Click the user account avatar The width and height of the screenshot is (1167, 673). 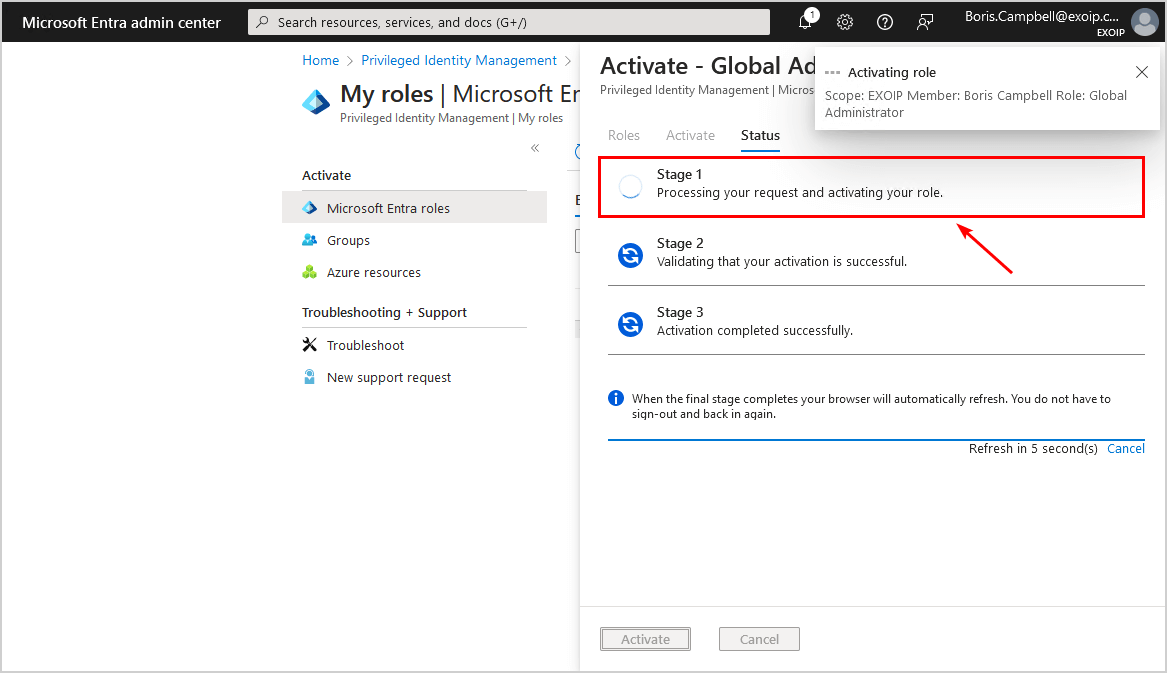(1144, 22)
